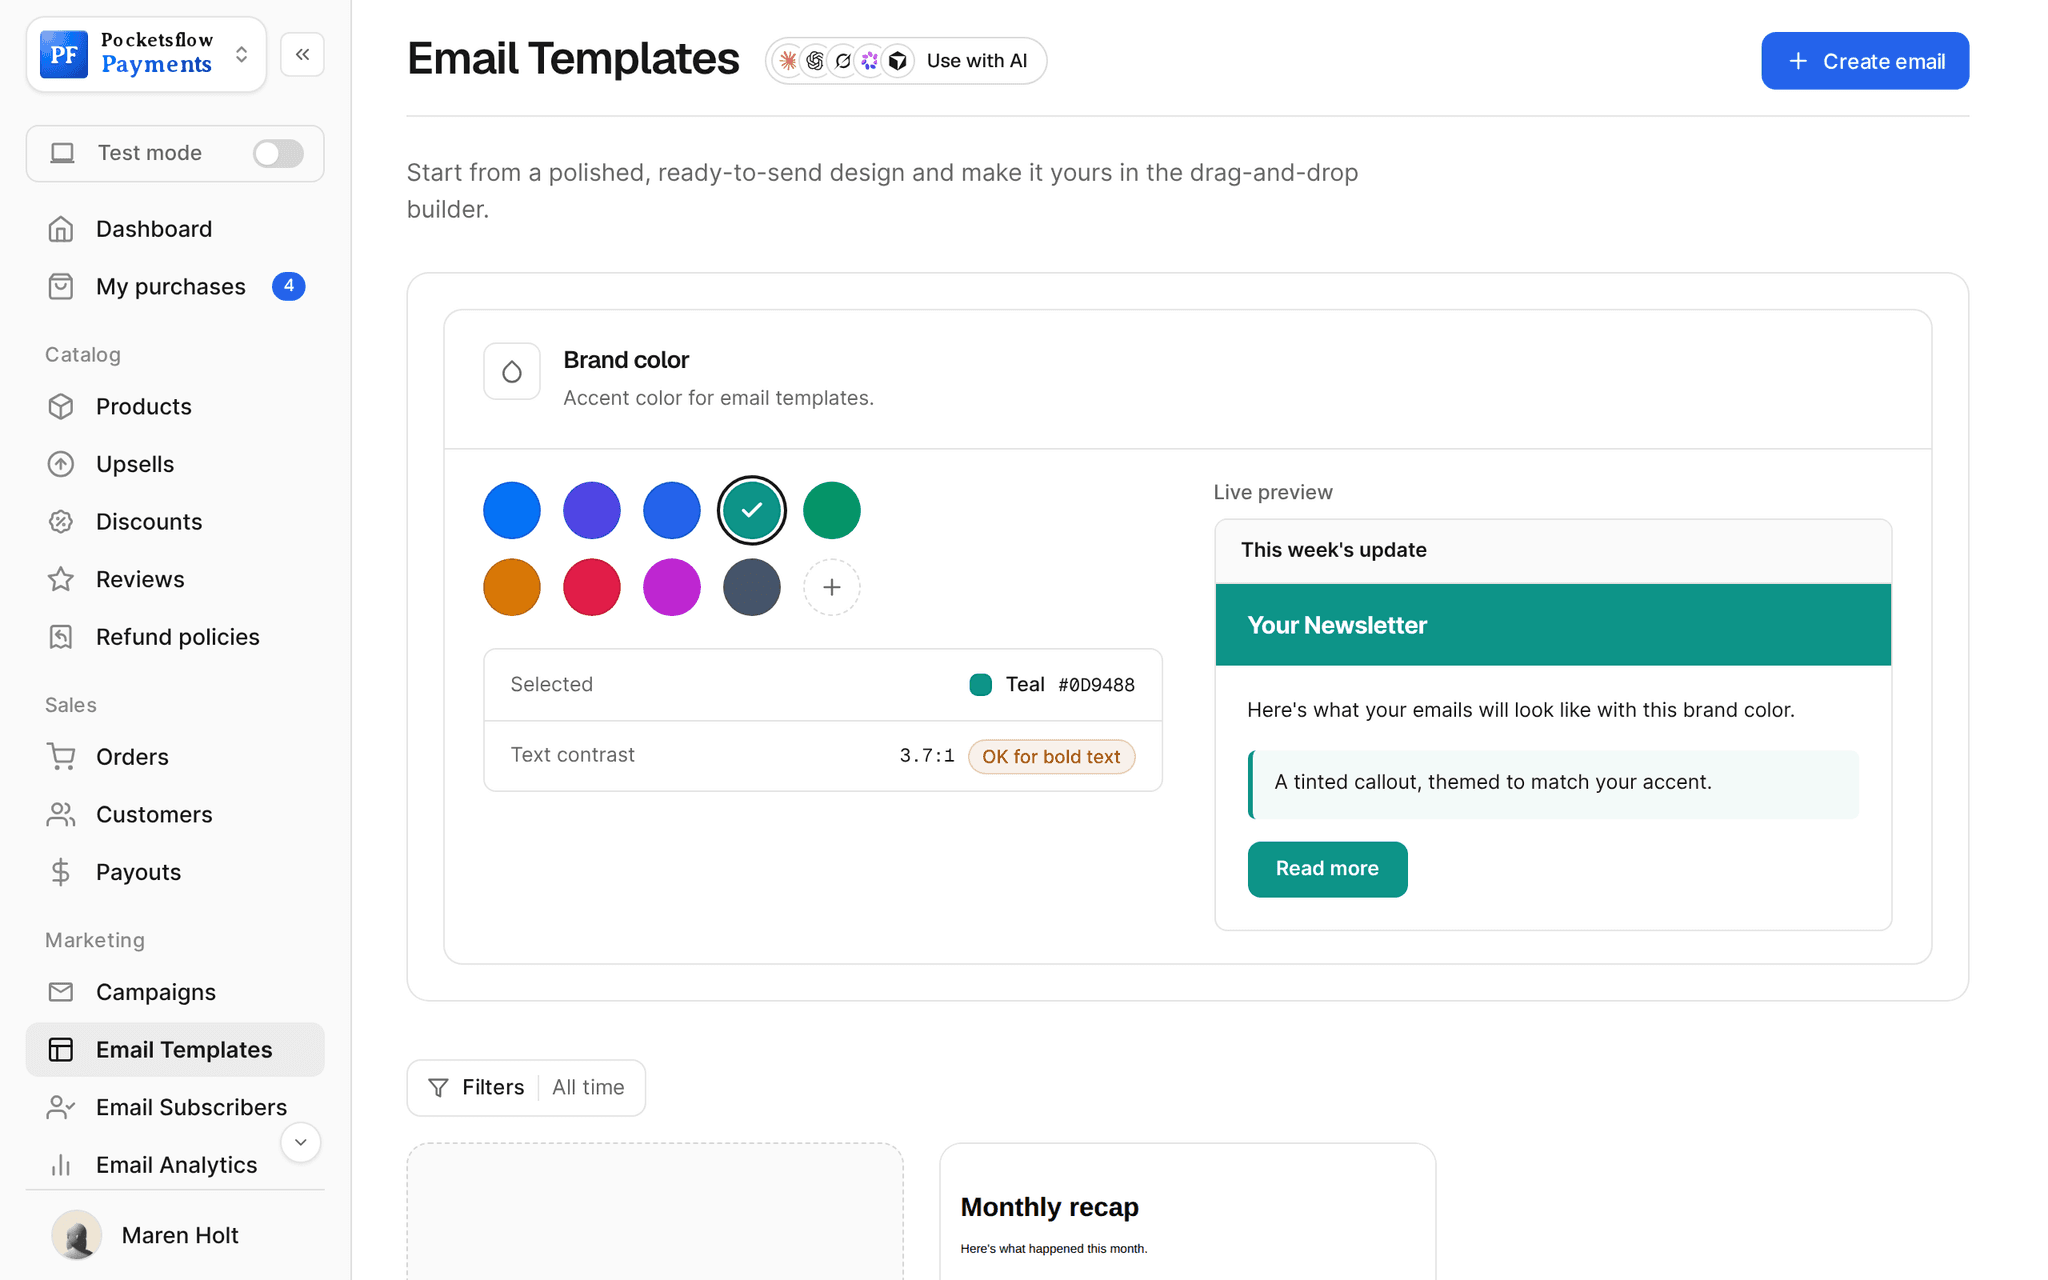
Task: Add a custom color with plus swatch
Action: click(x=832, y=587)
